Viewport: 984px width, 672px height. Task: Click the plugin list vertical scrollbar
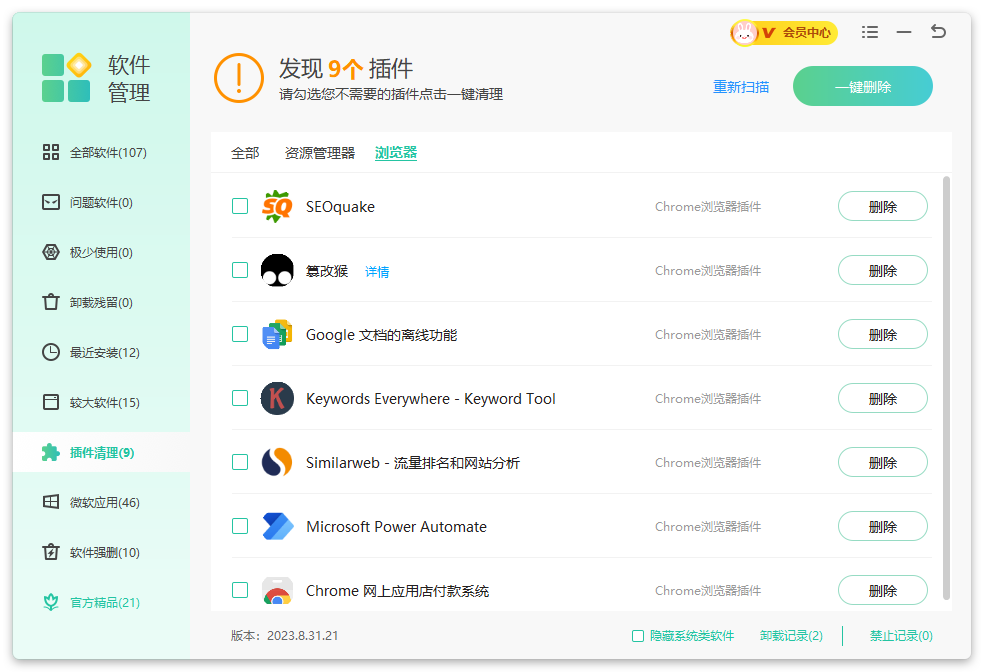(946, 388)
